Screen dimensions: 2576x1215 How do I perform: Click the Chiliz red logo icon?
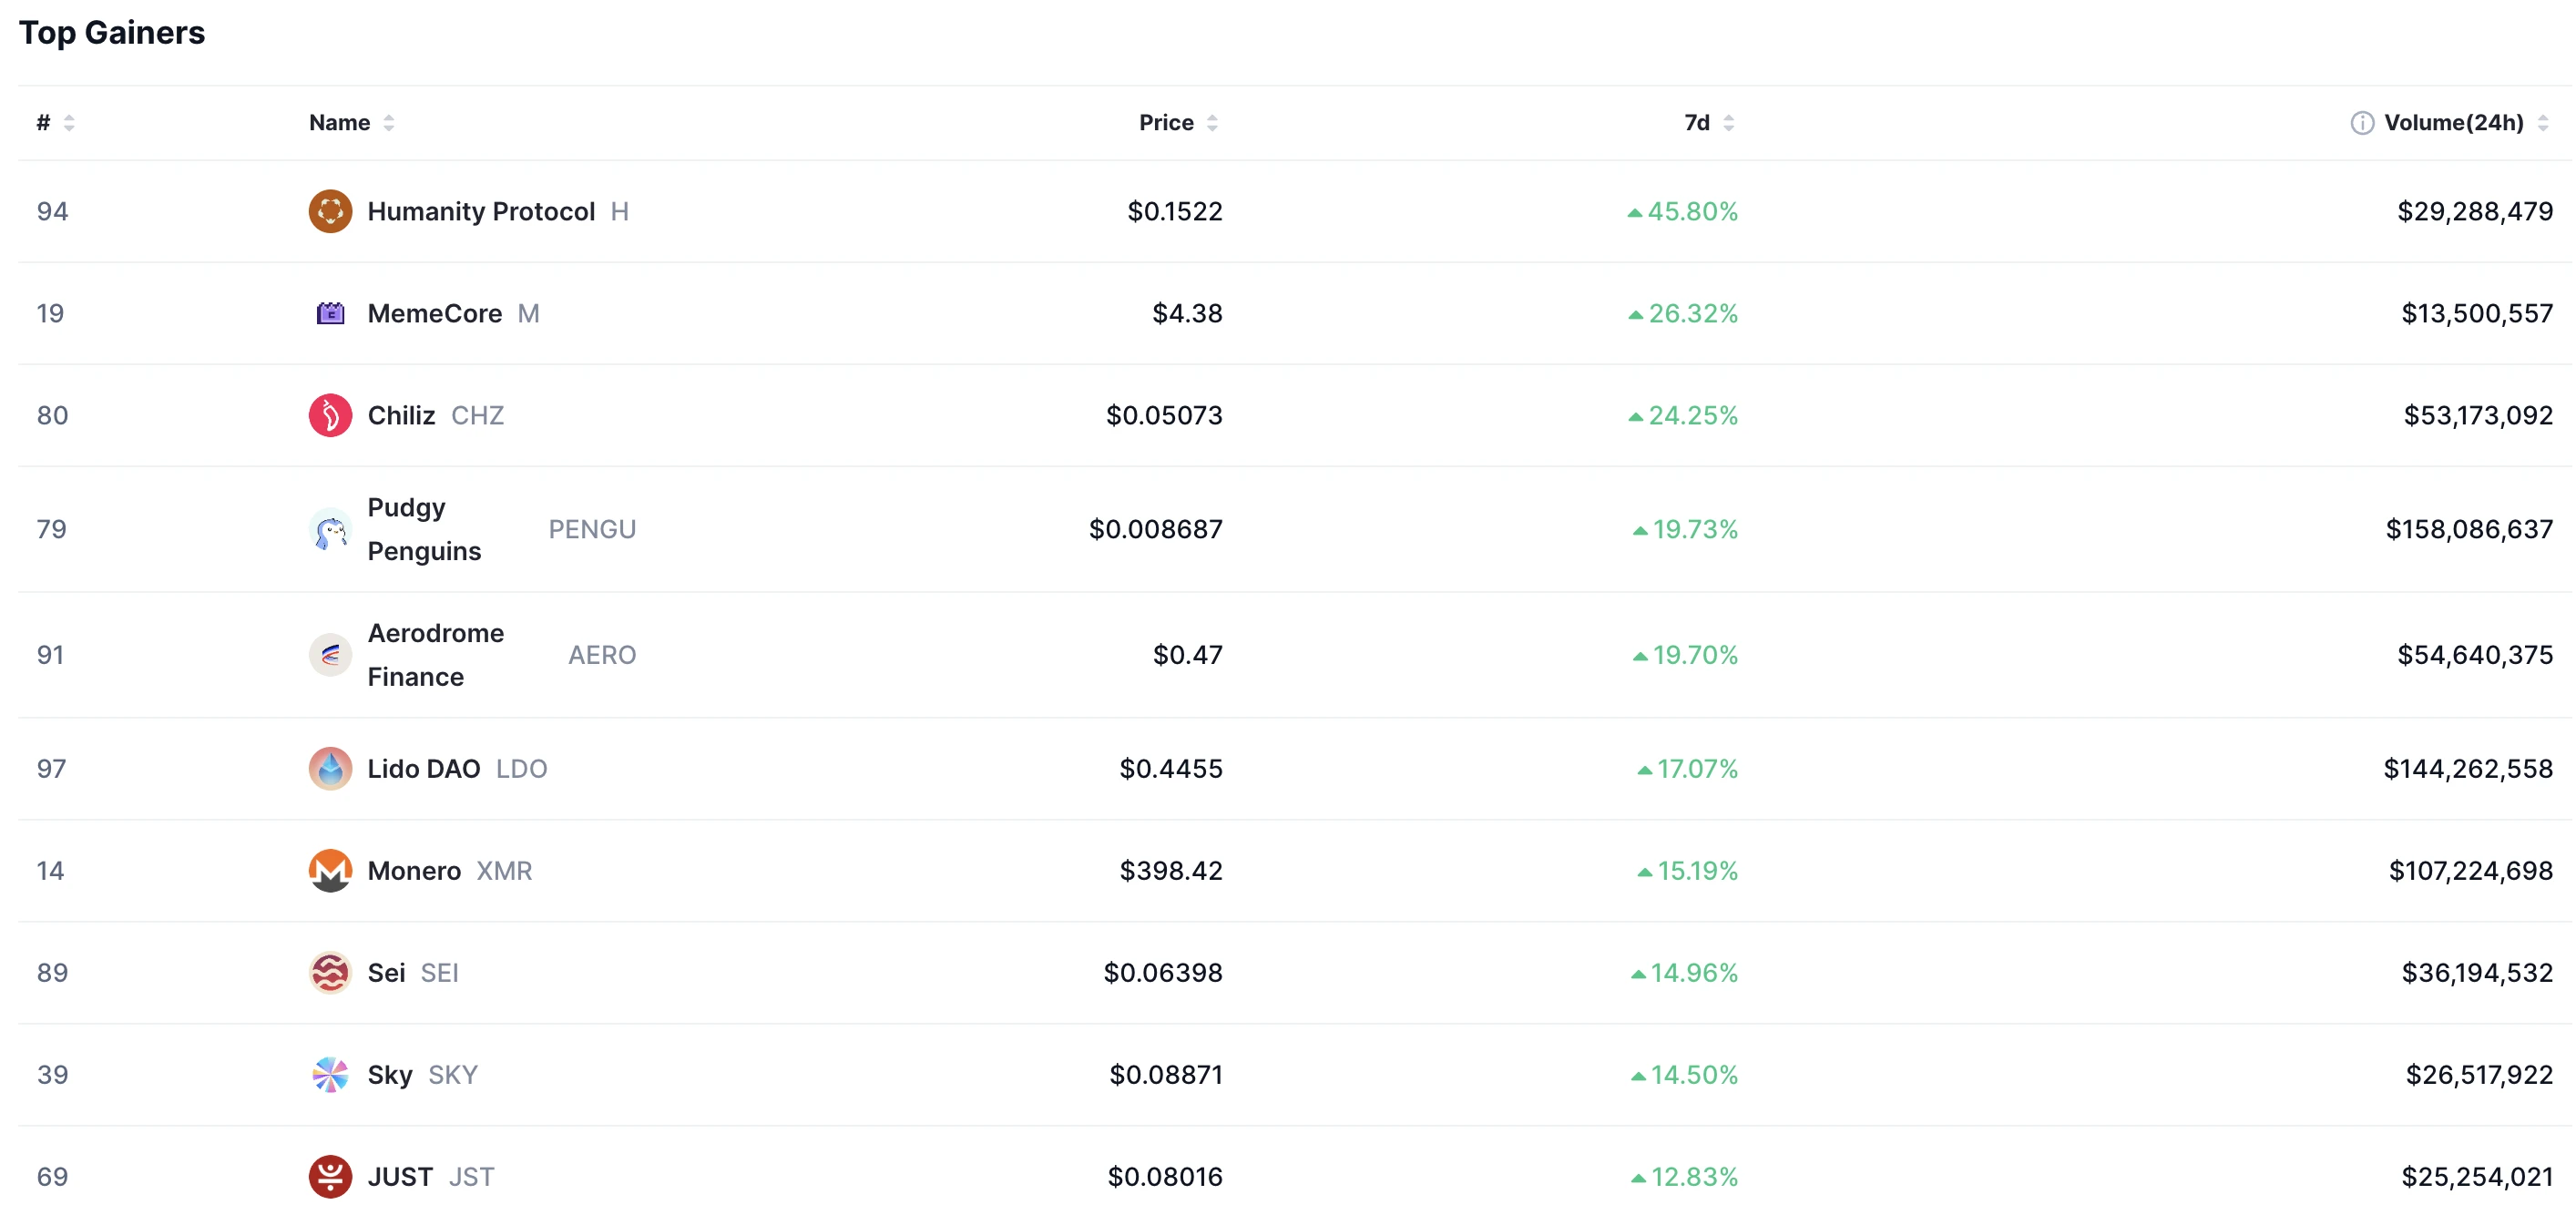330,415
